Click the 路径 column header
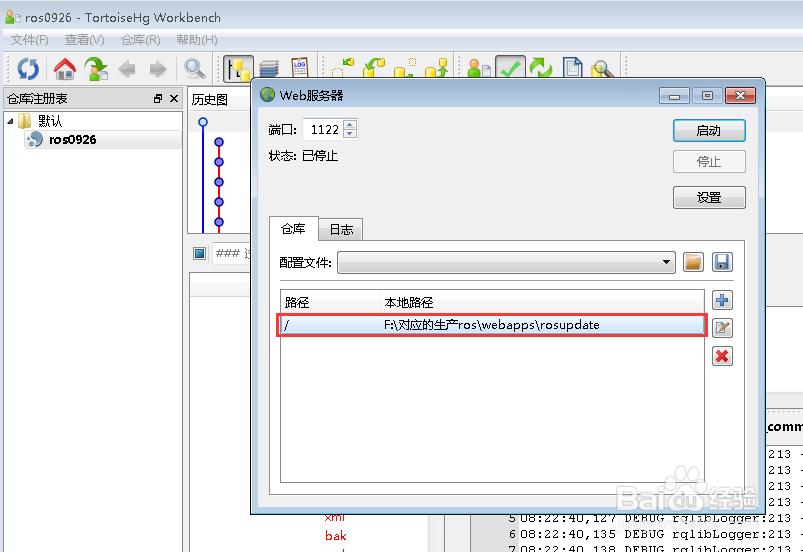The width and height of the screenshot is (803, 552). tap(330, 303)
